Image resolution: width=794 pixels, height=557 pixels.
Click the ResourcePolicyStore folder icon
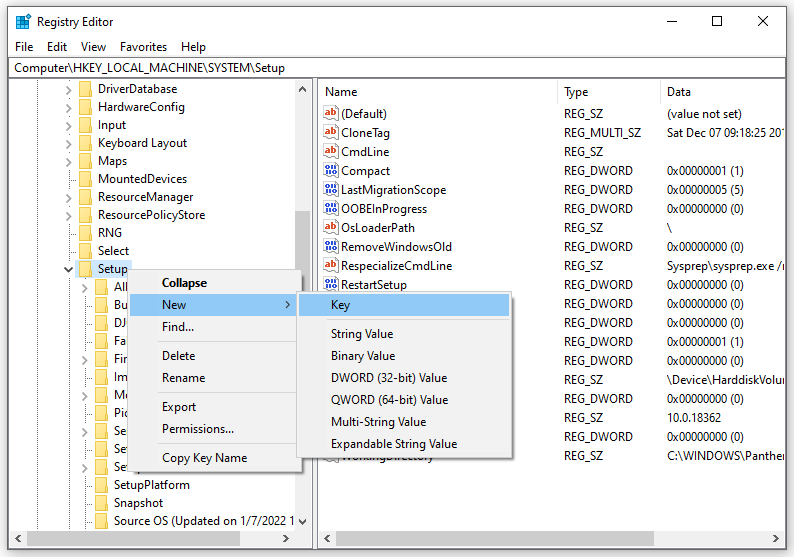(86, 215)
